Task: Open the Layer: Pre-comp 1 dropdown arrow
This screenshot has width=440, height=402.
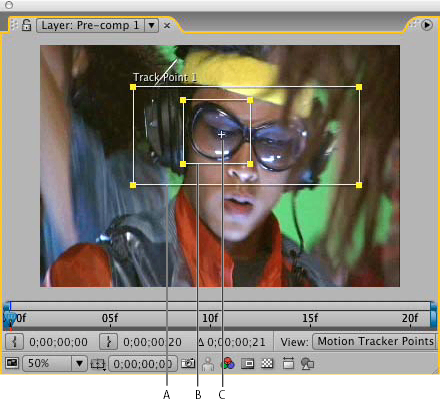Action: point(151,25)
